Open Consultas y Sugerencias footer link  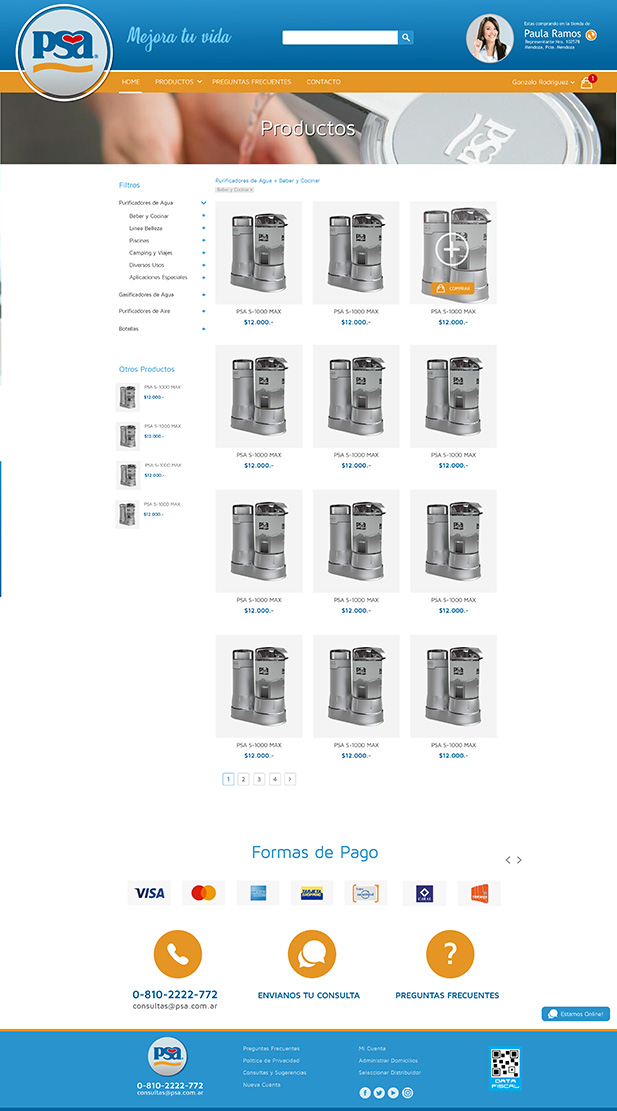point(275,1073)
